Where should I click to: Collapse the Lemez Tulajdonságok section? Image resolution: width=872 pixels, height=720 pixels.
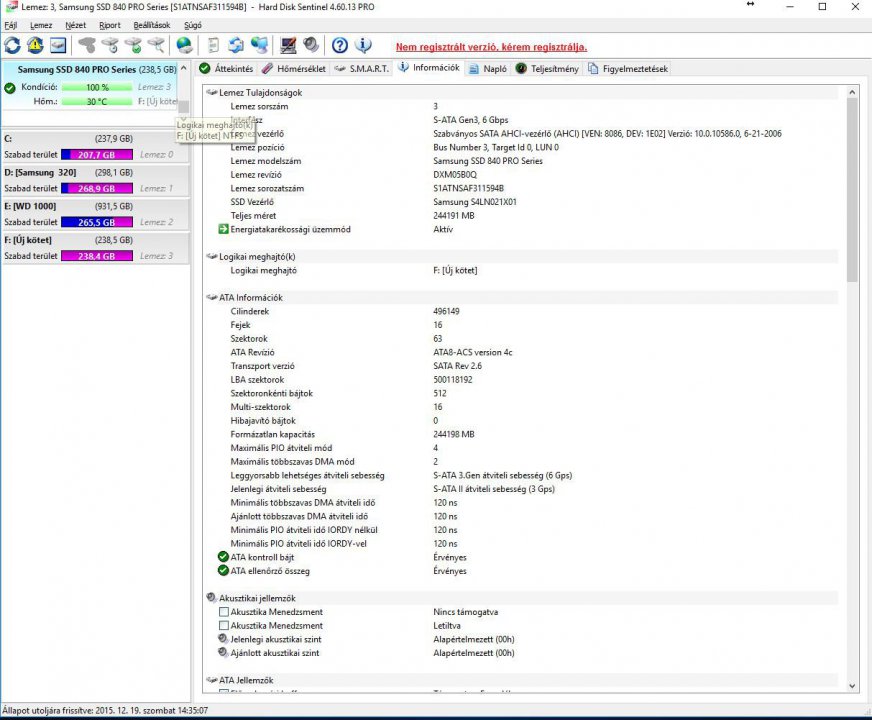211,92
